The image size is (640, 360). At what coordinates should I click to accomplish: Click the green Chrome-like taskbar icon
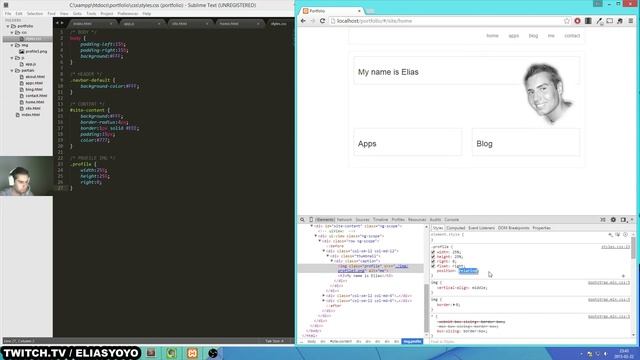[171, 353]
